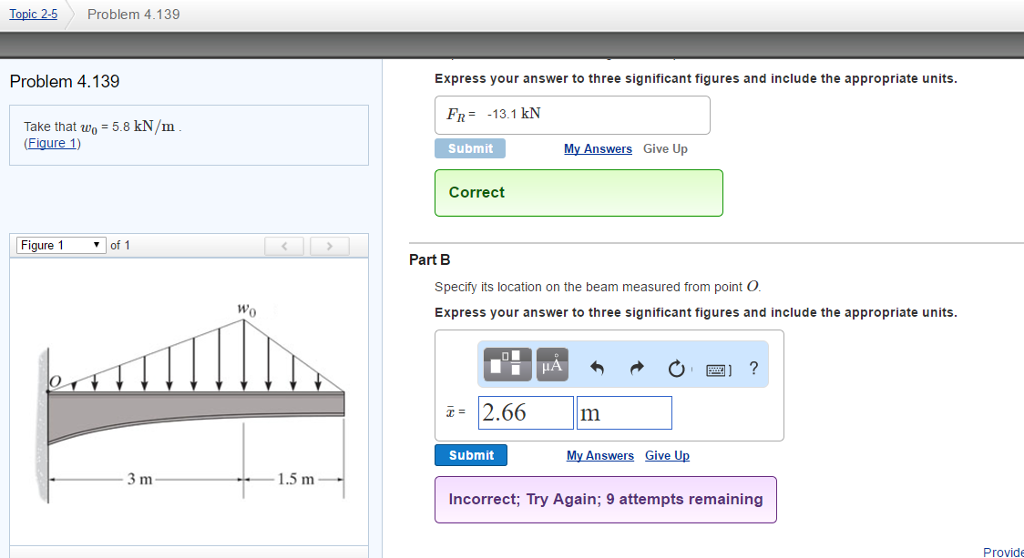Screen dimensions: 1024x558
Task: Navigate to Topic 2-5 breadcrumb
Action: pyautogui.click(x=33, y=14)
